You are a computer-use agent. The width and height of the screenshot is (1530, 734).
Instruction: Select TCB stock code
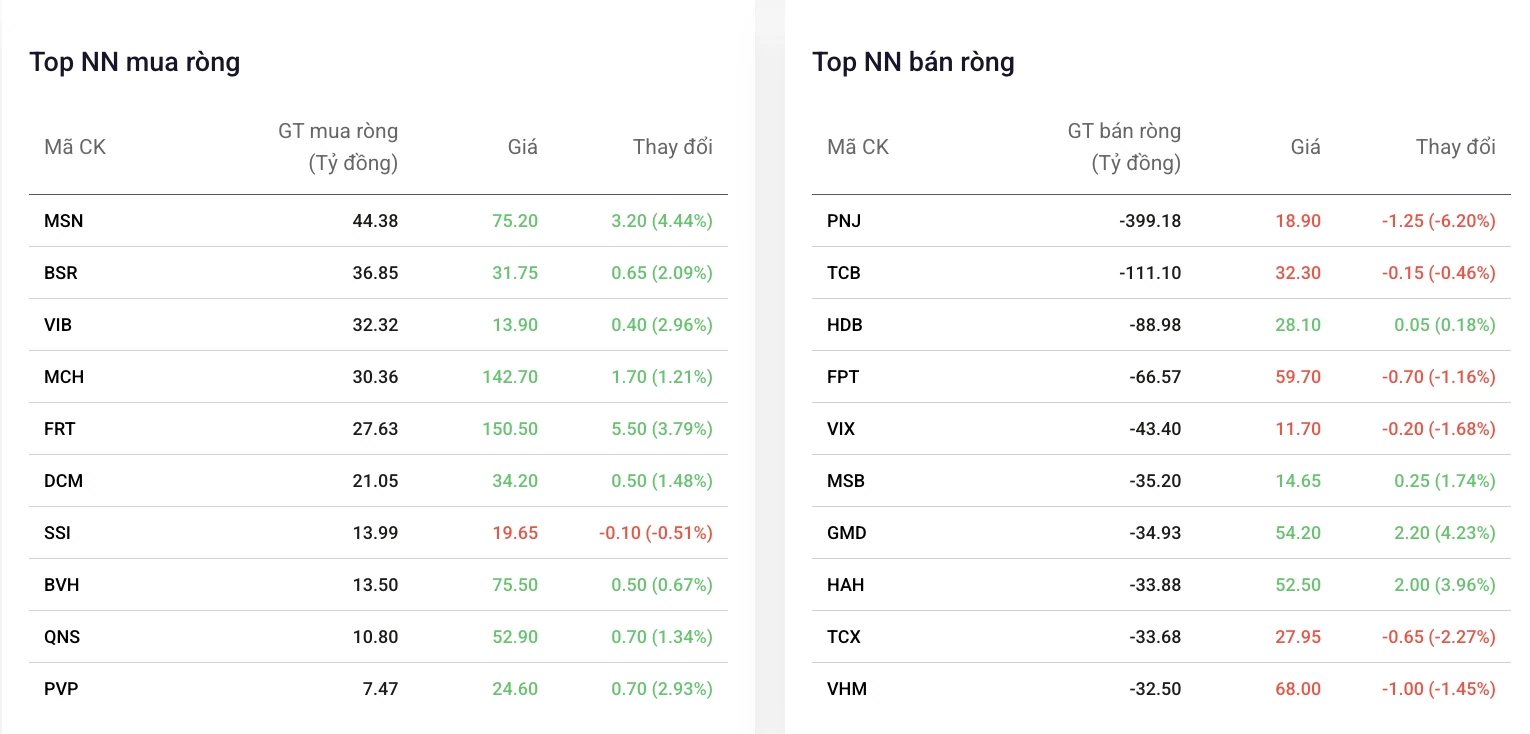(x=844, y=273)
